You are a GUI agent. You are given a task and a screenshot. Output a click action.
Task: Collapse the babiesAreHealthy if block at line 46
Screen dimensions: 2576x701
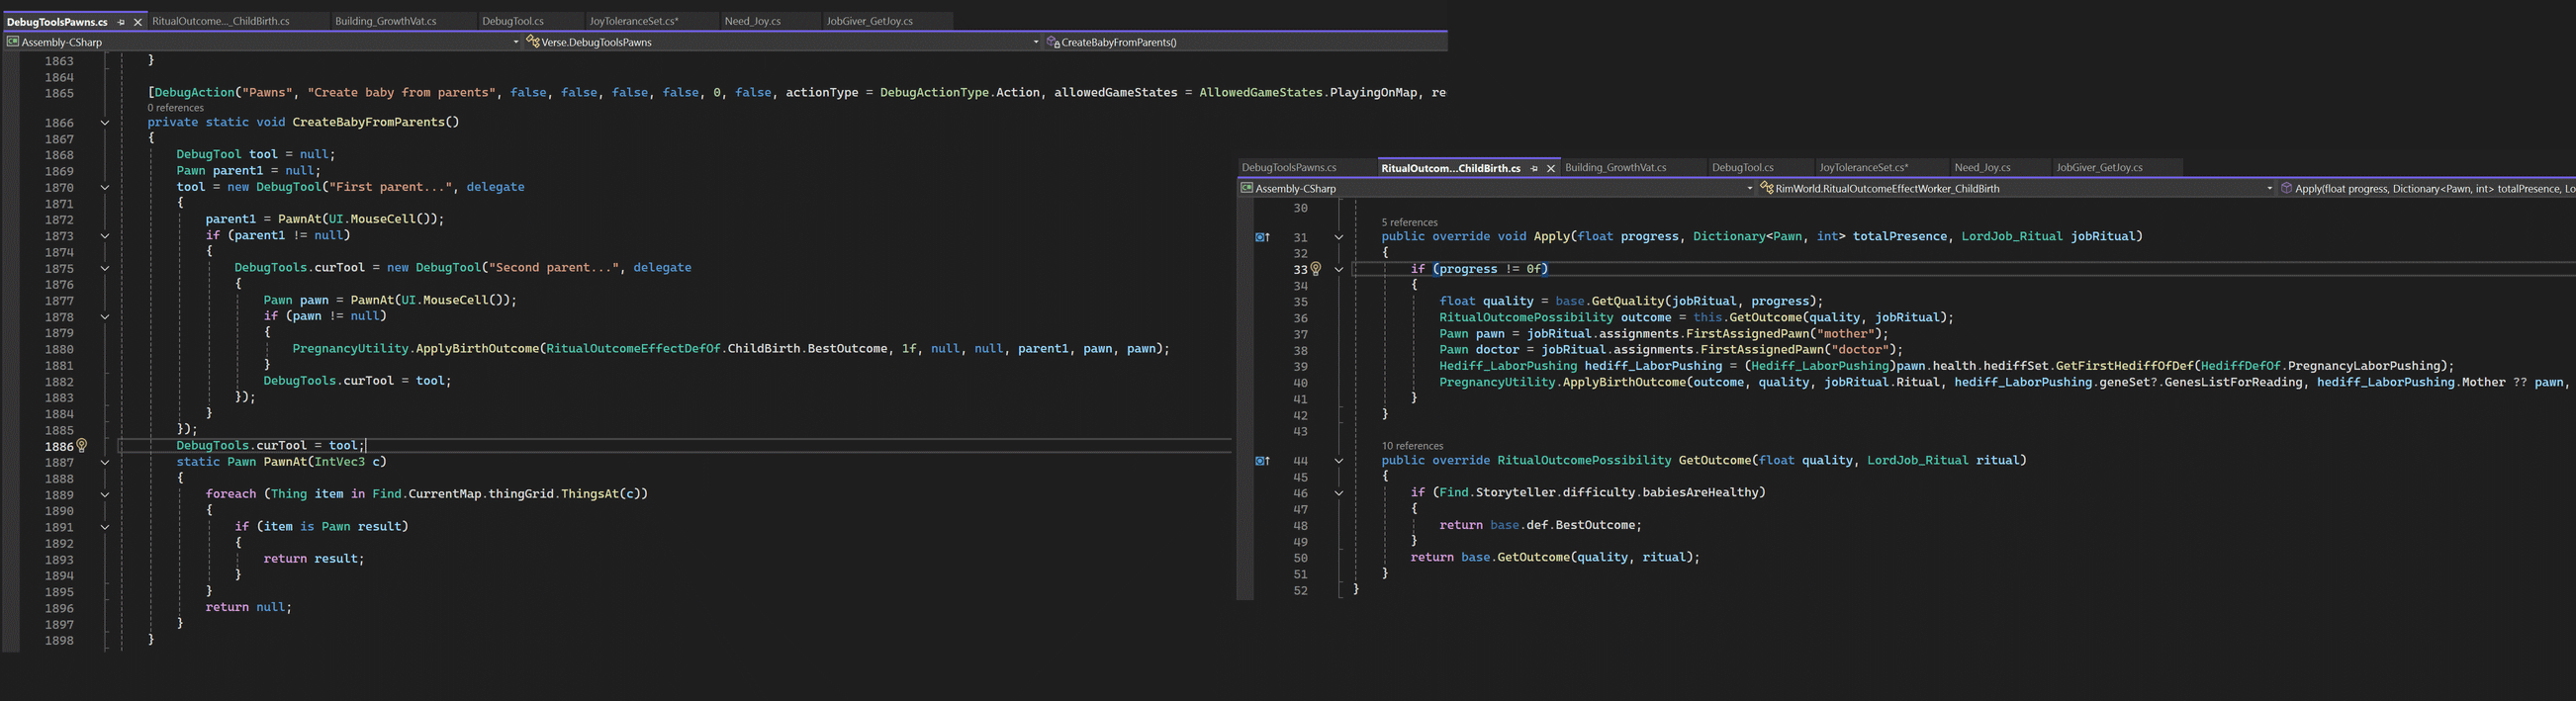(1338, 493)
